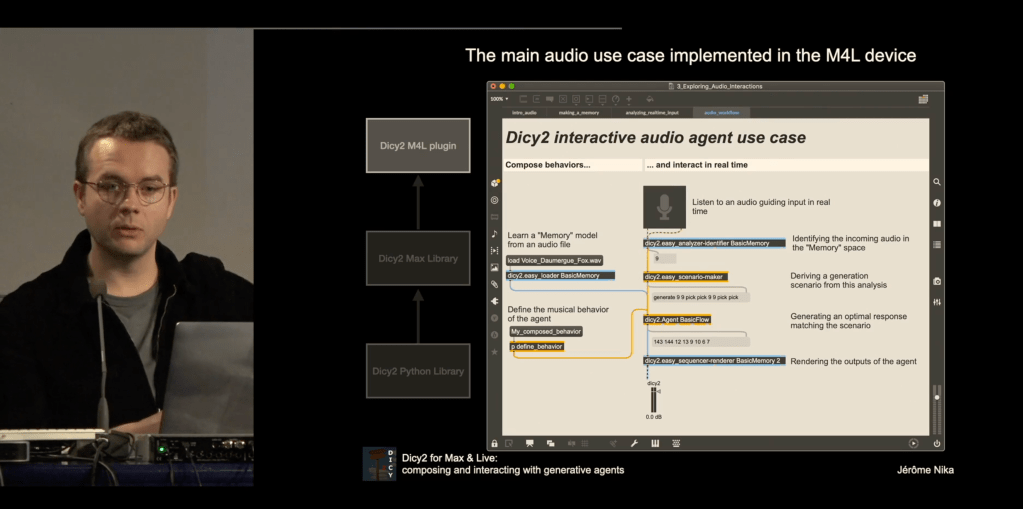Click the My_composed_behavior message box
The width and height of the screenshot is (1023, 509).
(545, 331)
